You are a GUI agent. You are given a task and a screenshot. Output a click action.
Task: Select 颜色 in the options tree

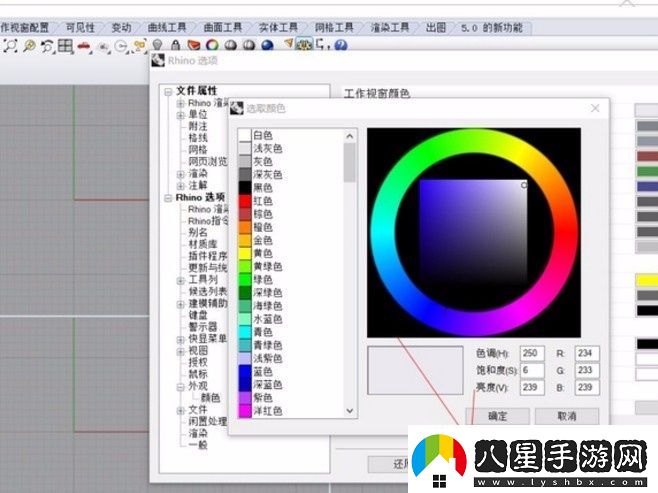pos(210,398)
